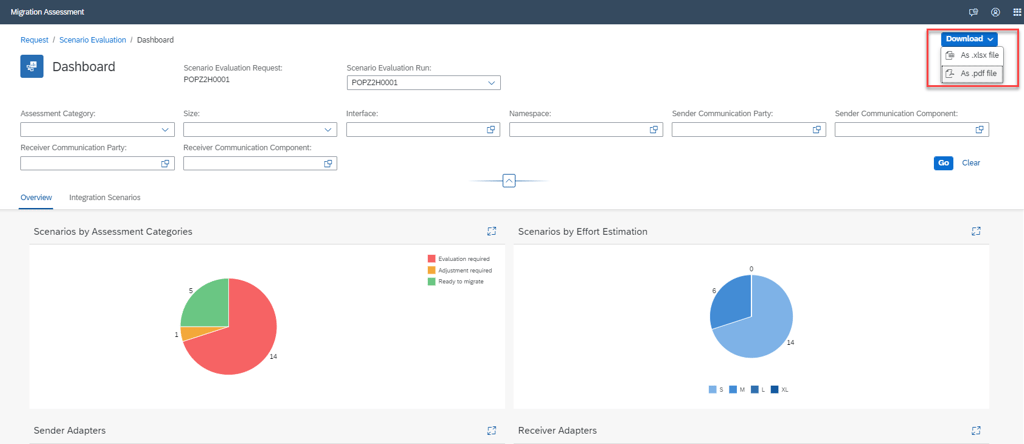Switch to the Integration Scenarios tab
Viewport: 1024px width, 444px height.
tap(104, 197)
